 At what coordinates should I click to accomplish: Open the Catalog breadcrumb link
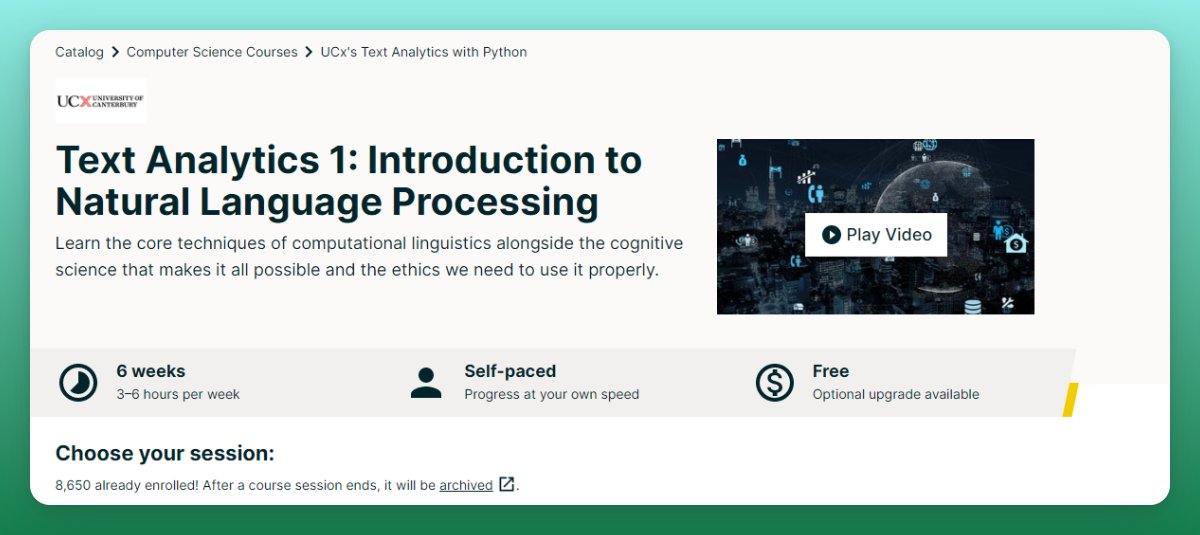[x=79, y=52]
